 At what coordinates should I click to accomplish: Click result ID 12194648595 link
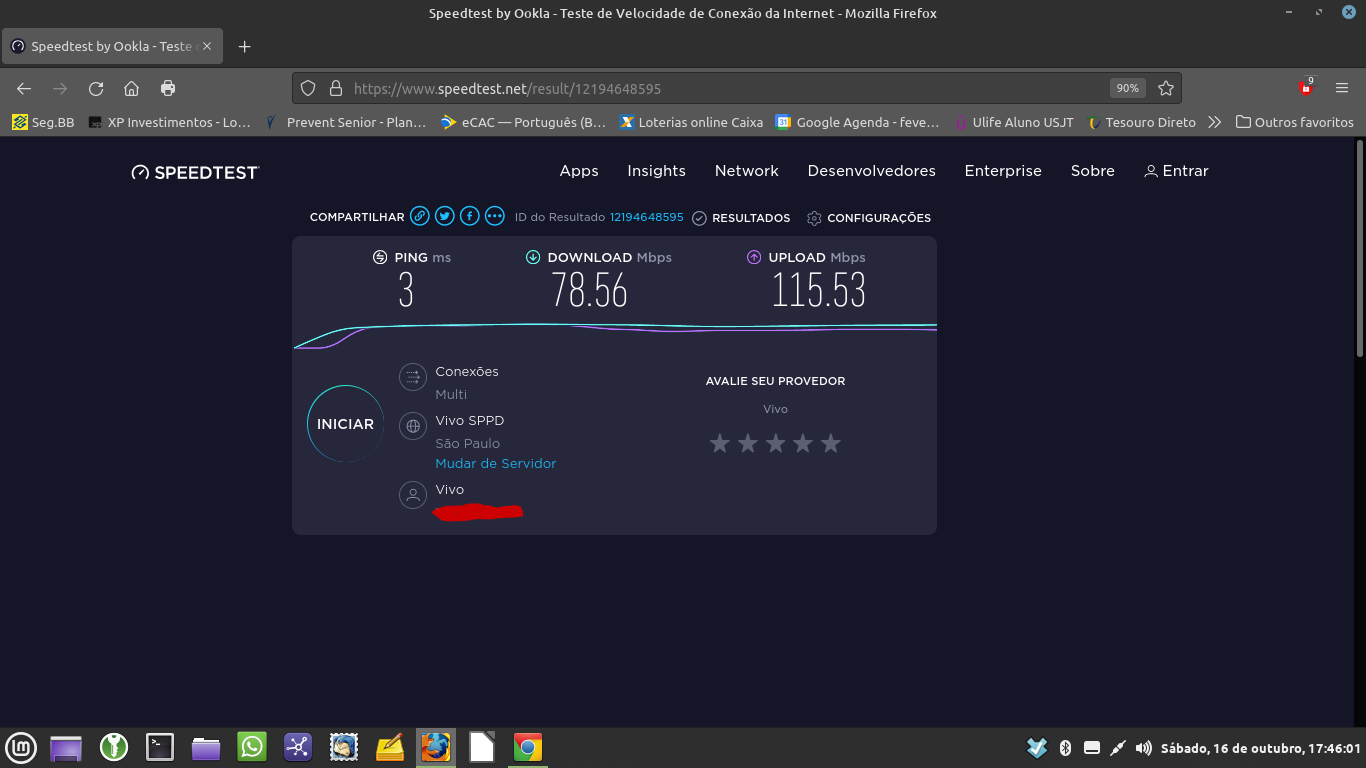click(647, 217)
